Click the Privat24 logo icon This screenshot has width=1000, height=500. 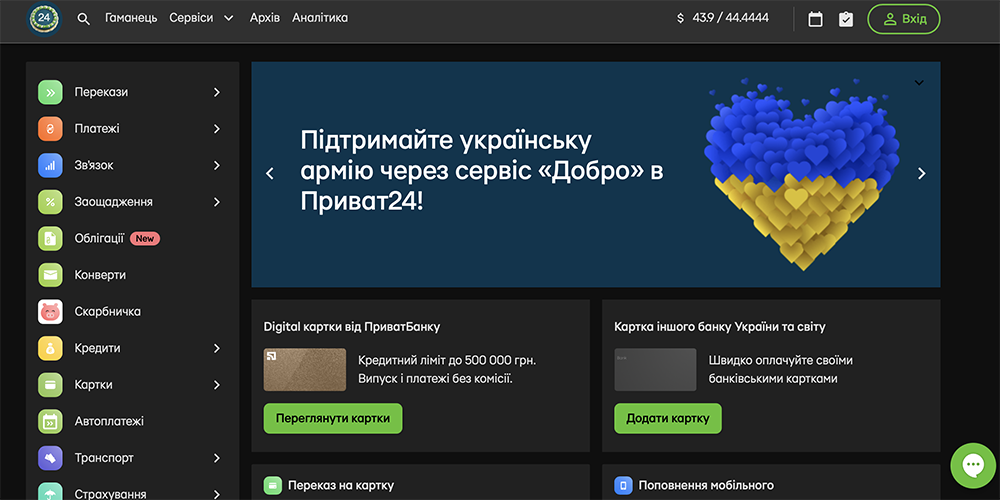pos(45,18)
